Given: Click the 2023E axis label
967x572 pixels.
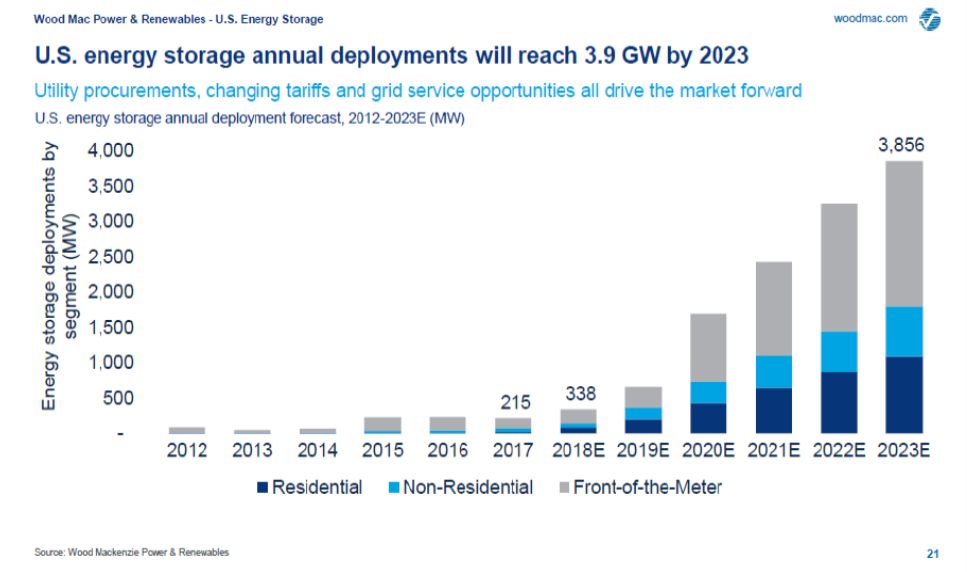Looking at the screenshot, I should 903,450.
